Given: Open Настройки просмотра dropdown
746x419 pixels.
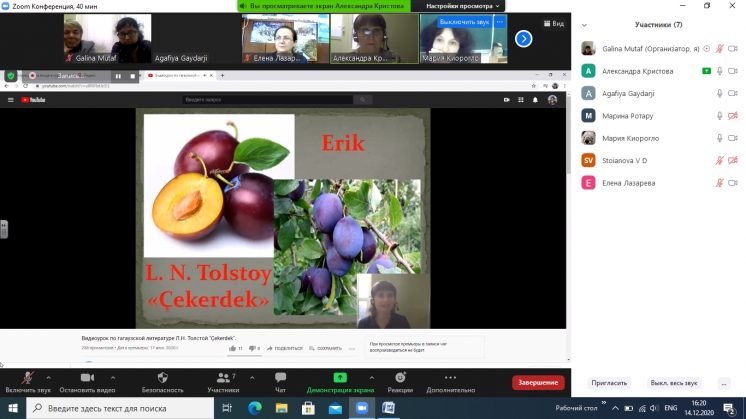Looking at the screenshot, I should click(x=462, y=6).
